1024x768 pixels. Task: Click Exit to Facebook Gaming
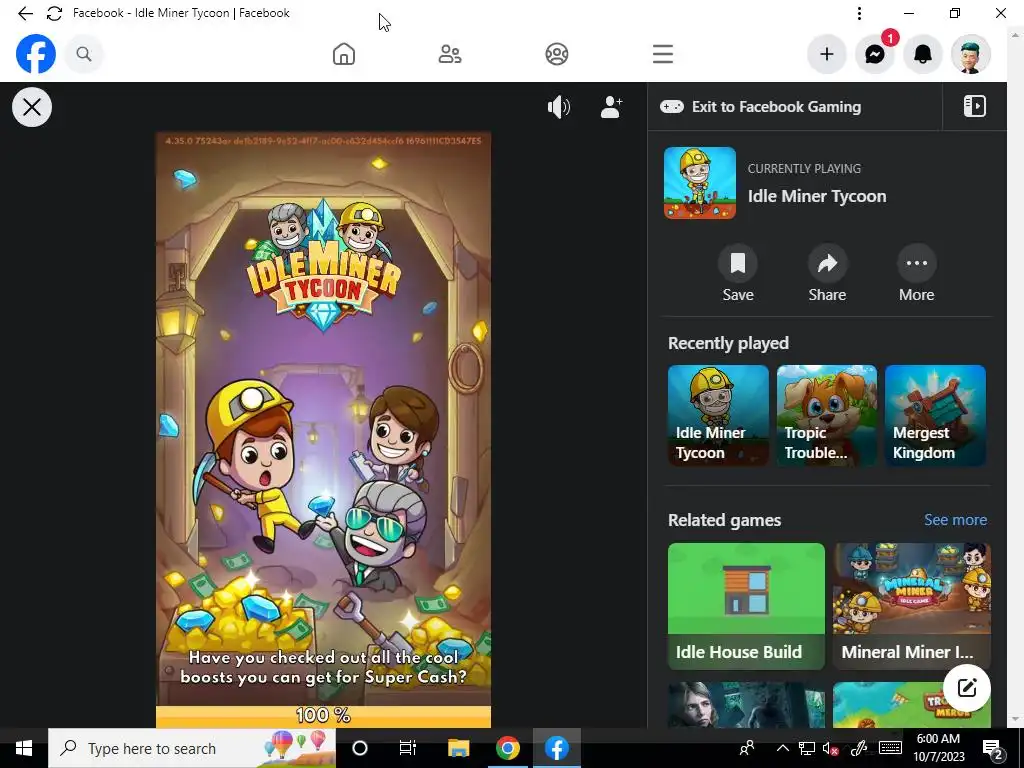click(x=761, y=107)
